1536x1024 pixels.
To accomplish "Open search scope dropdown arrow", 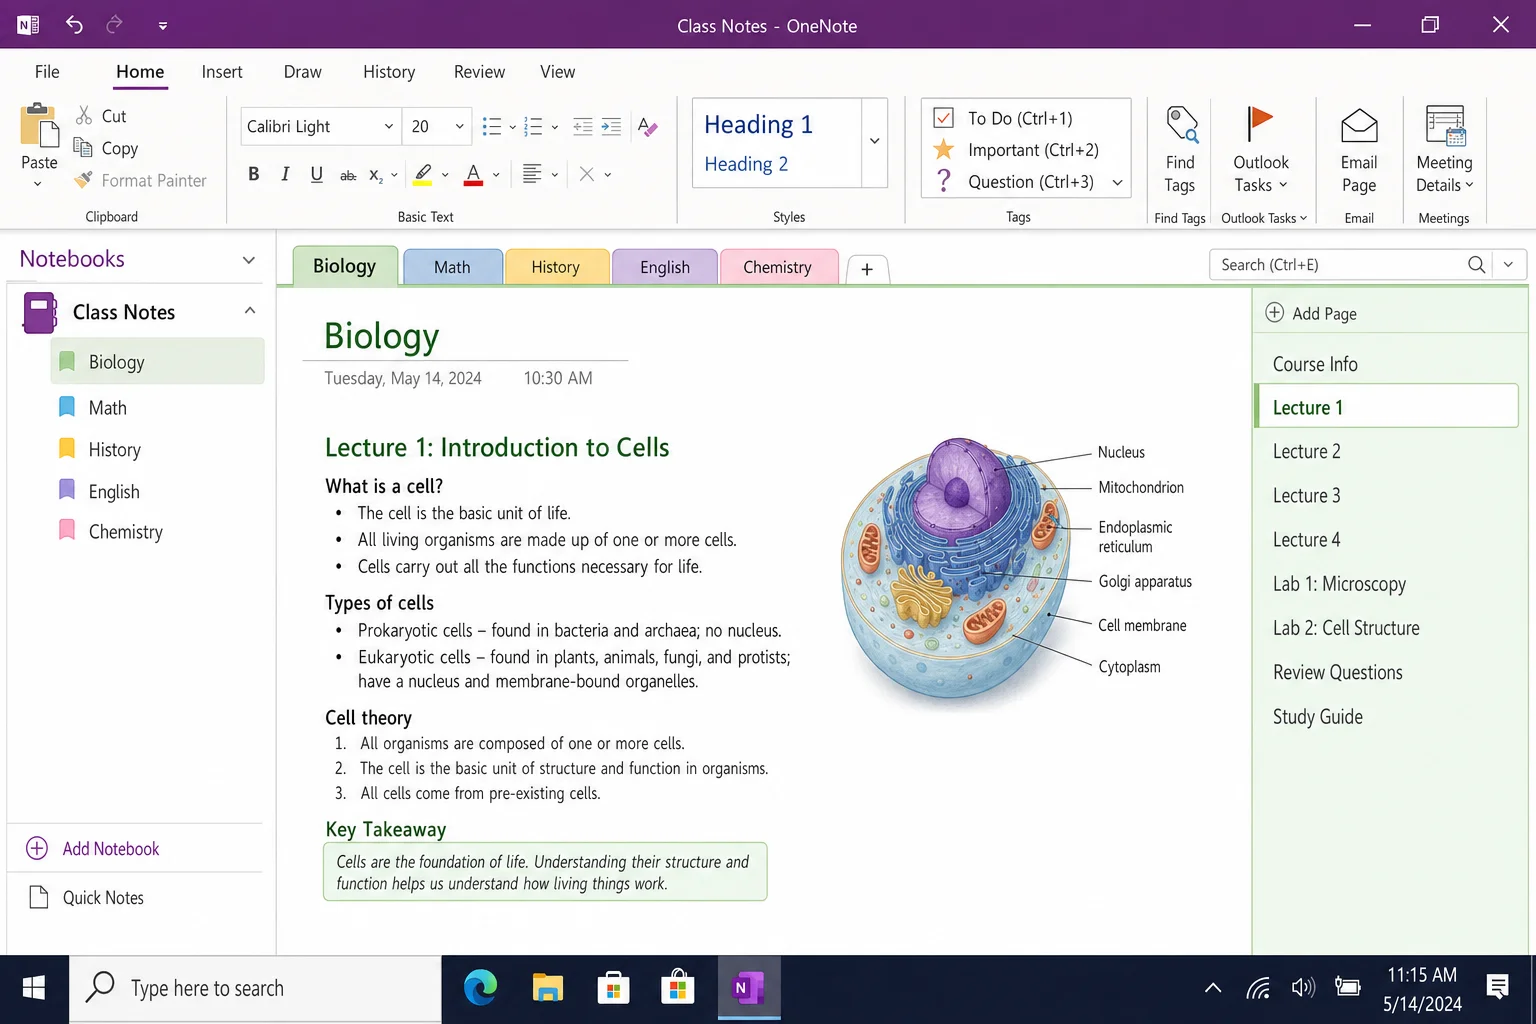I will (x=1508, y=264).
